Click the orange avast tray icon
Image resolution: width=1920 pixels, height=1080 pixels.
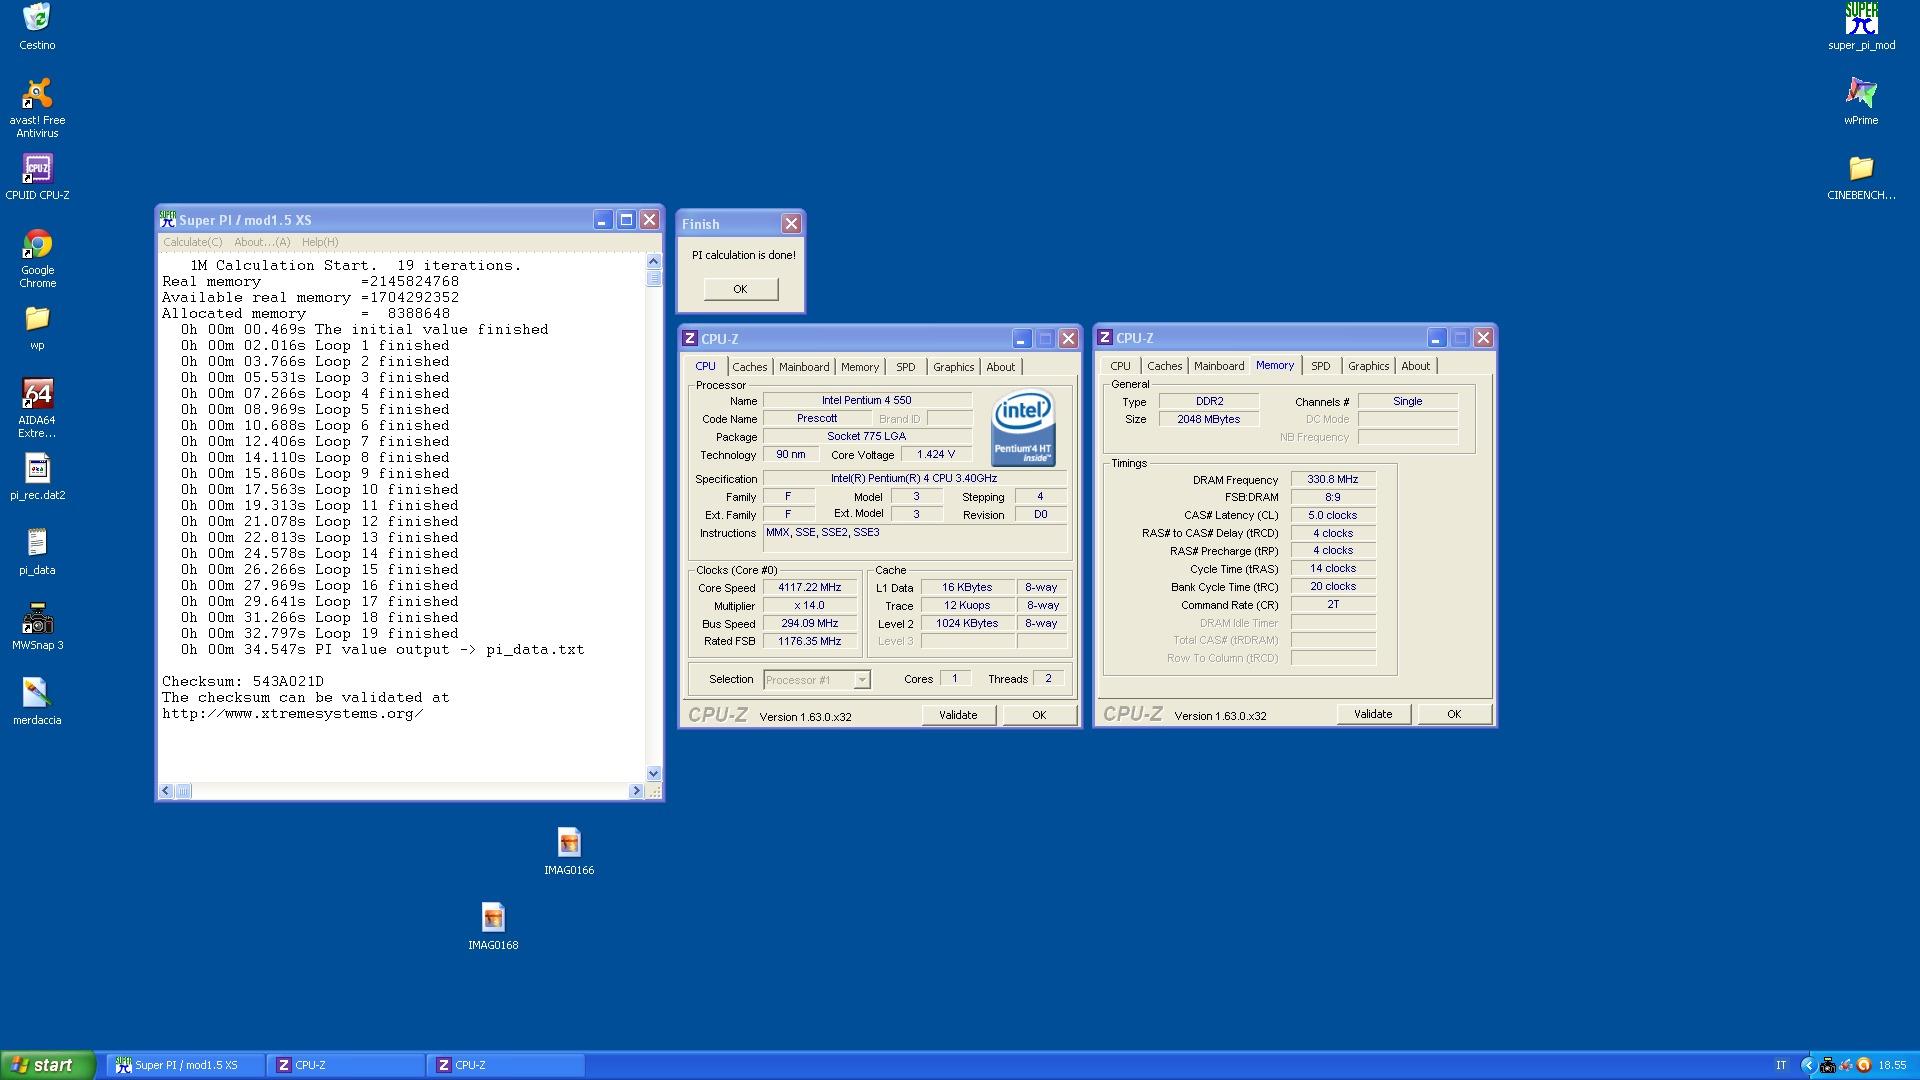click(1864, 1065)
